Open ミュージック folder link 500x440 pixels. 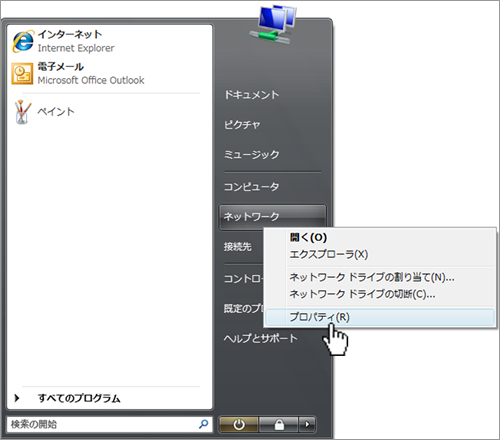click(x=252, y=154)
